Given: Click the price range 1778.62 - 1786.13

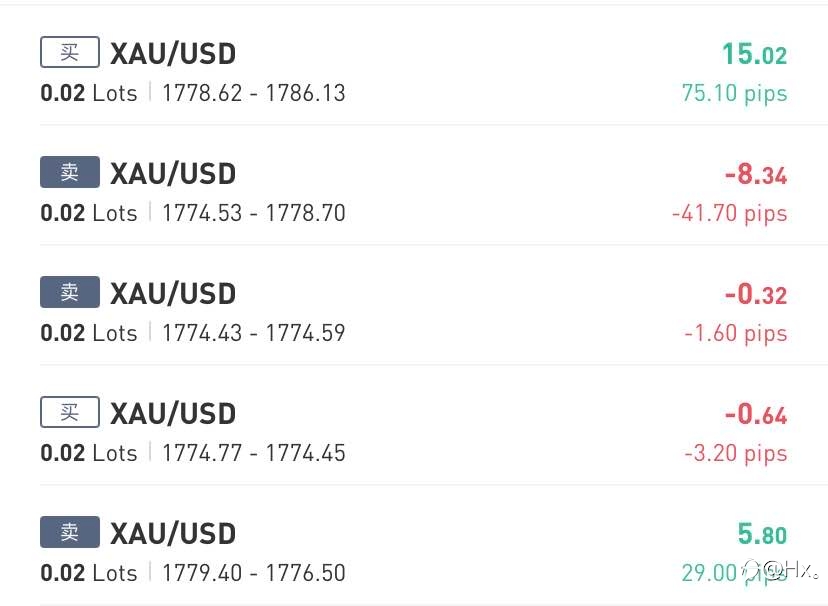Looking at the screenshot, I should [x=253, y=93].
